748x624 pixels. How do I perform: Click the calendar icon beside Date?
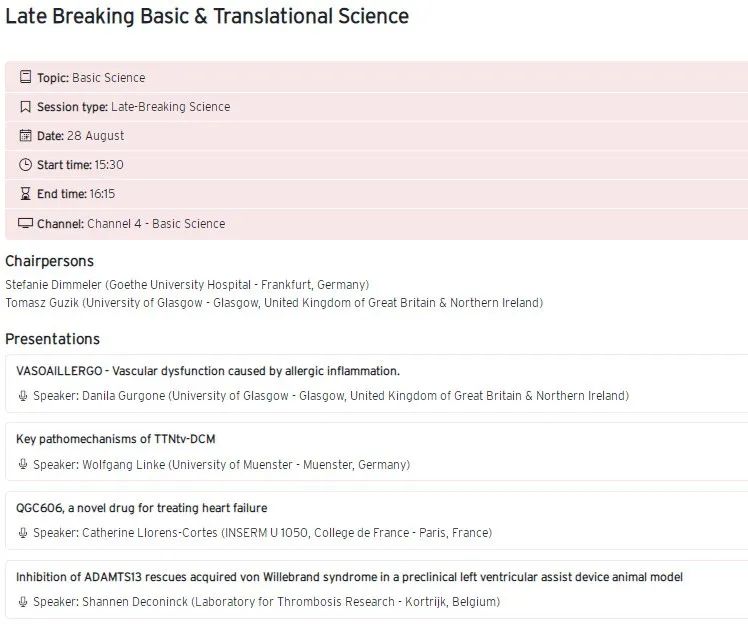25,136
